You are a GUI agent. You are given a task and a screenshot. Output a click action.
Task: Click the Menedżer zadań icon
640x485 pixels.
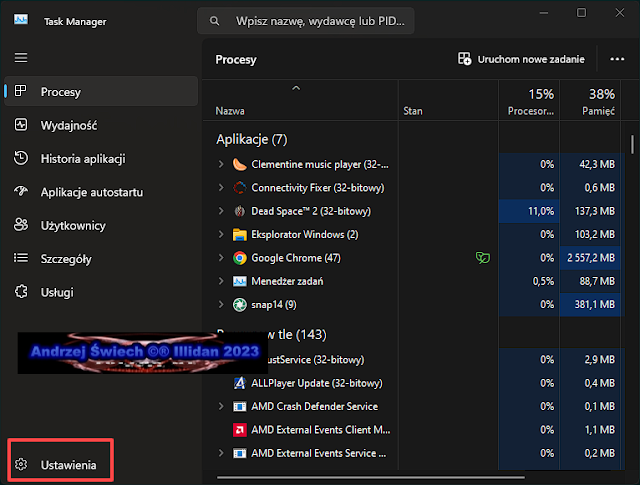tap(240, 281)
